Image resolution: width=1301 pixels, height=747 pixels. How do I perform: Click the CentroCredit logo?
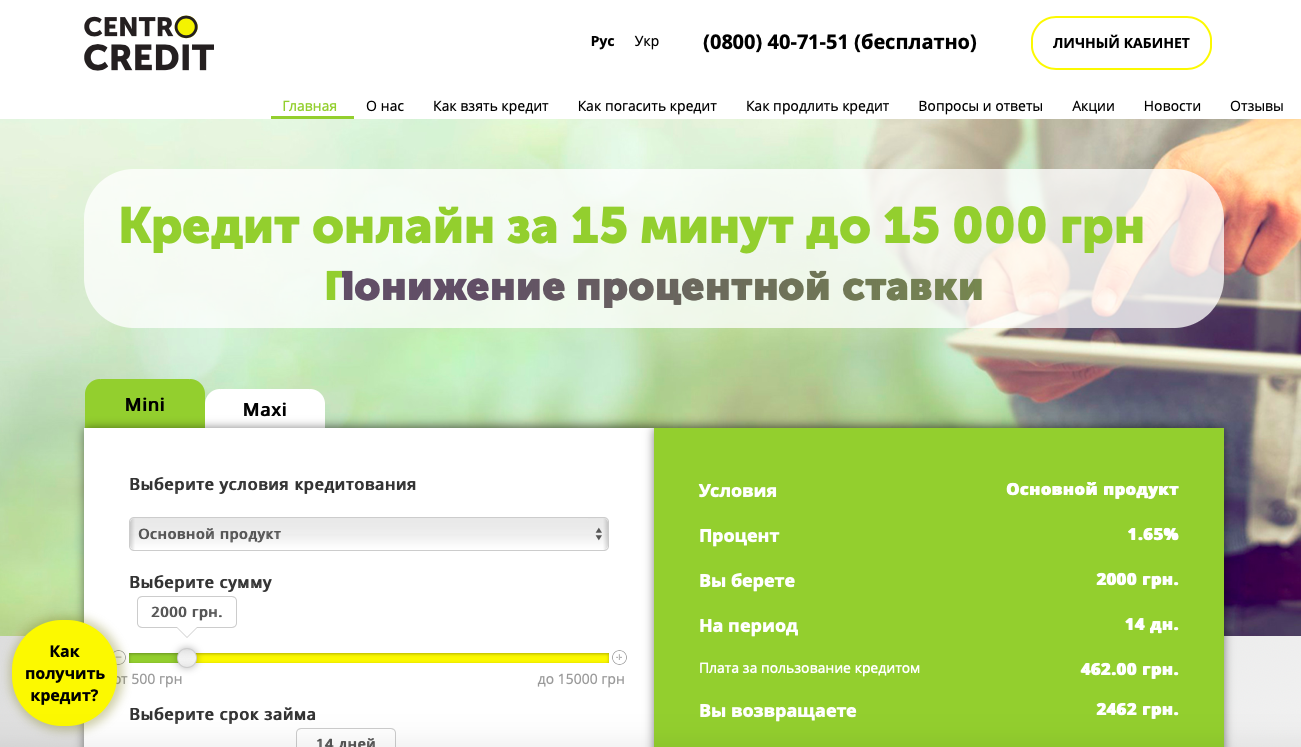point(148,42)
